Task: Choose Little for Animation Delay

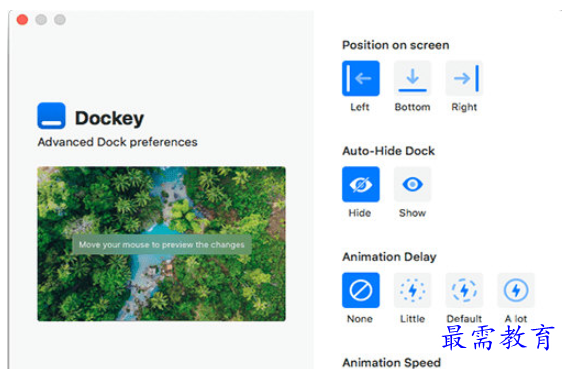Action: (412, 290)
